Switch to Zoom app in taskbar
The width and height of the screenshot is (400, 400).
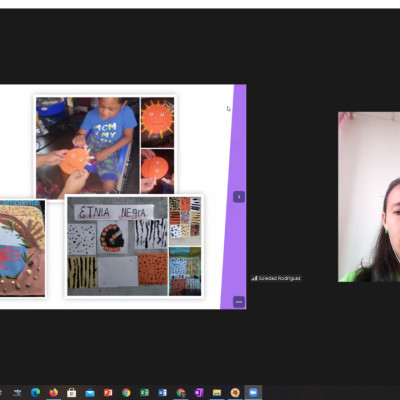pyautogui.click(x=253, y=392)
